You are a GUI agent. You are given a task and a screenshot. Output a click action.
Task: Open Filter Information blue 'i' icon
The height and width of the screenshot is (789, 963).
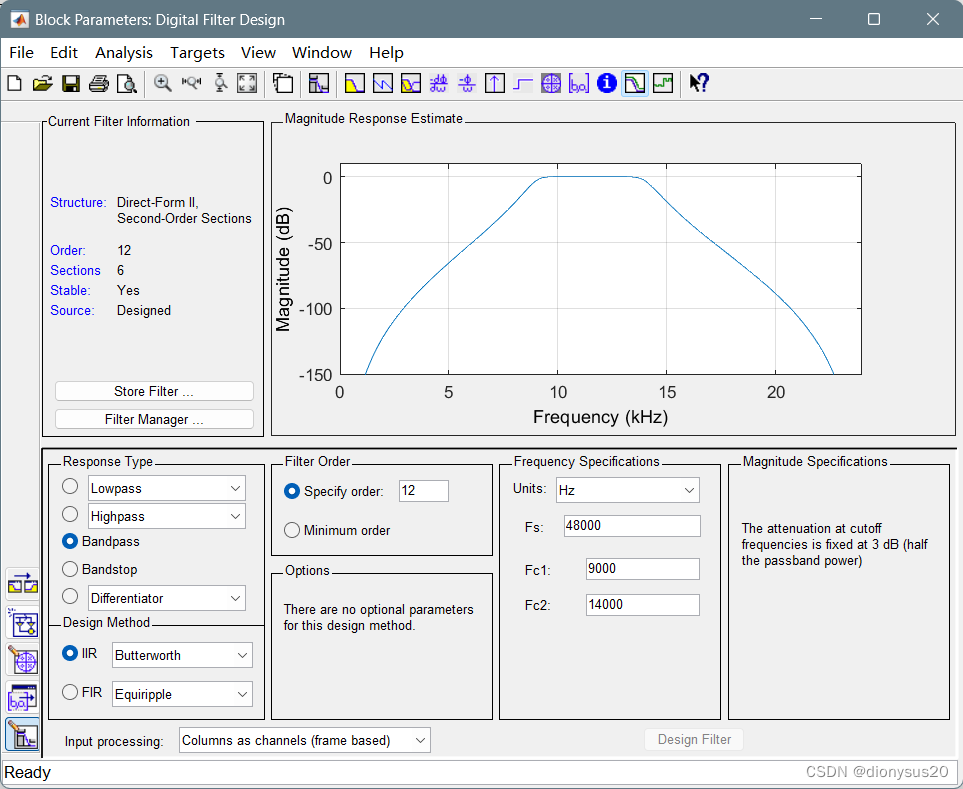click(606, 84)
